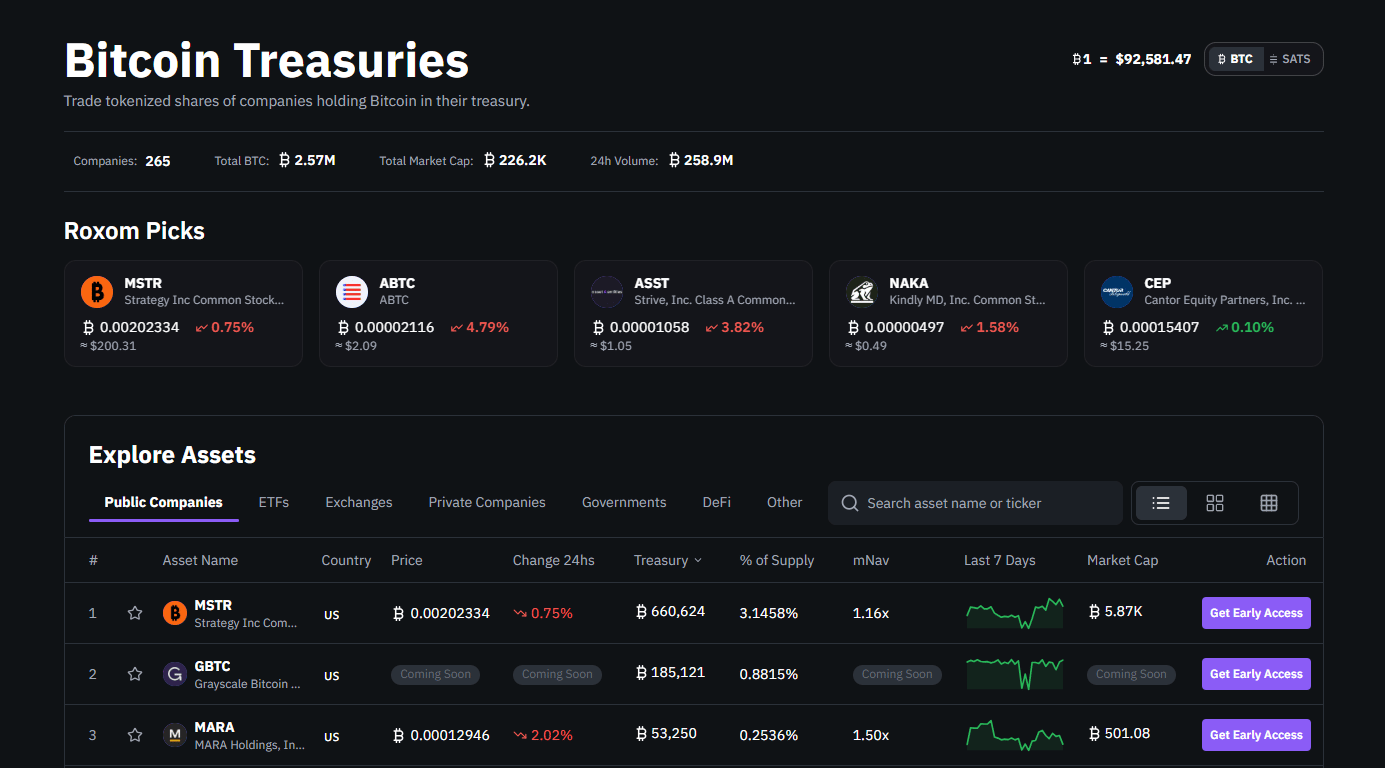Image resolution: width=1385 pixels, height=768 pixels.
Task: Click the Total BTC 2.57M stat
Action: 275,160
